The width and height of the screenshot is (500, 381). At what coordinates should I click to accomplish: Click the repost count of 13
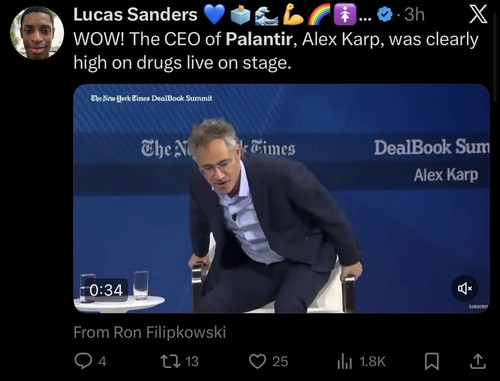(x=192, y=362)
